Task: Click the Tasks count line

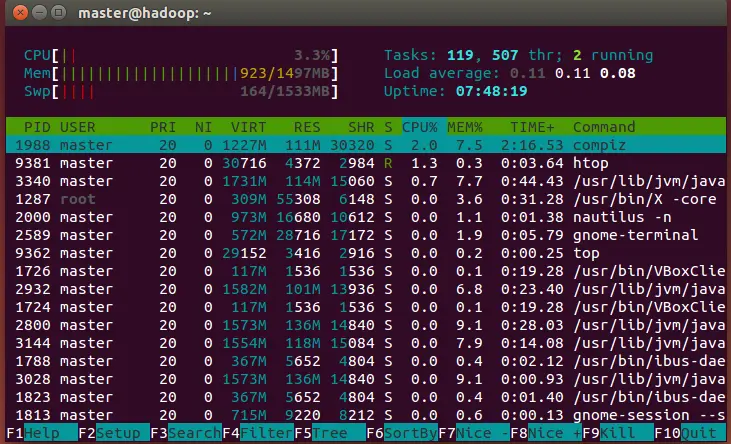Action: 518,56
